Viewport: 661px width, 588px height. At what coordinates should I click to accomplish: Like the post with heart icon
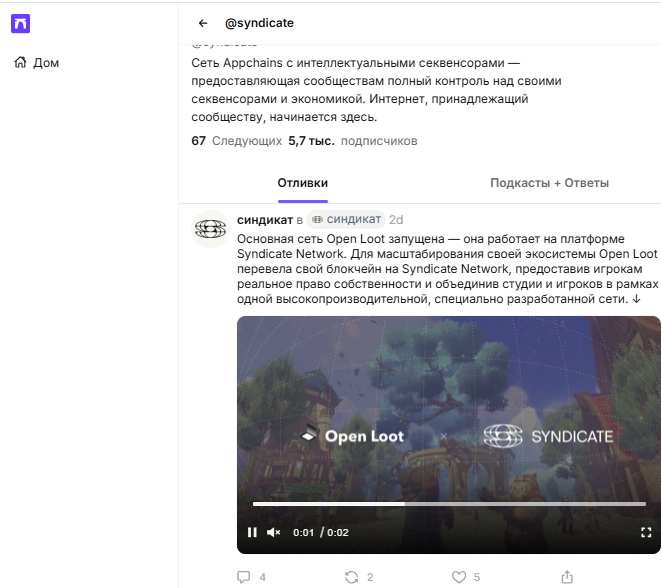[459, 577]
